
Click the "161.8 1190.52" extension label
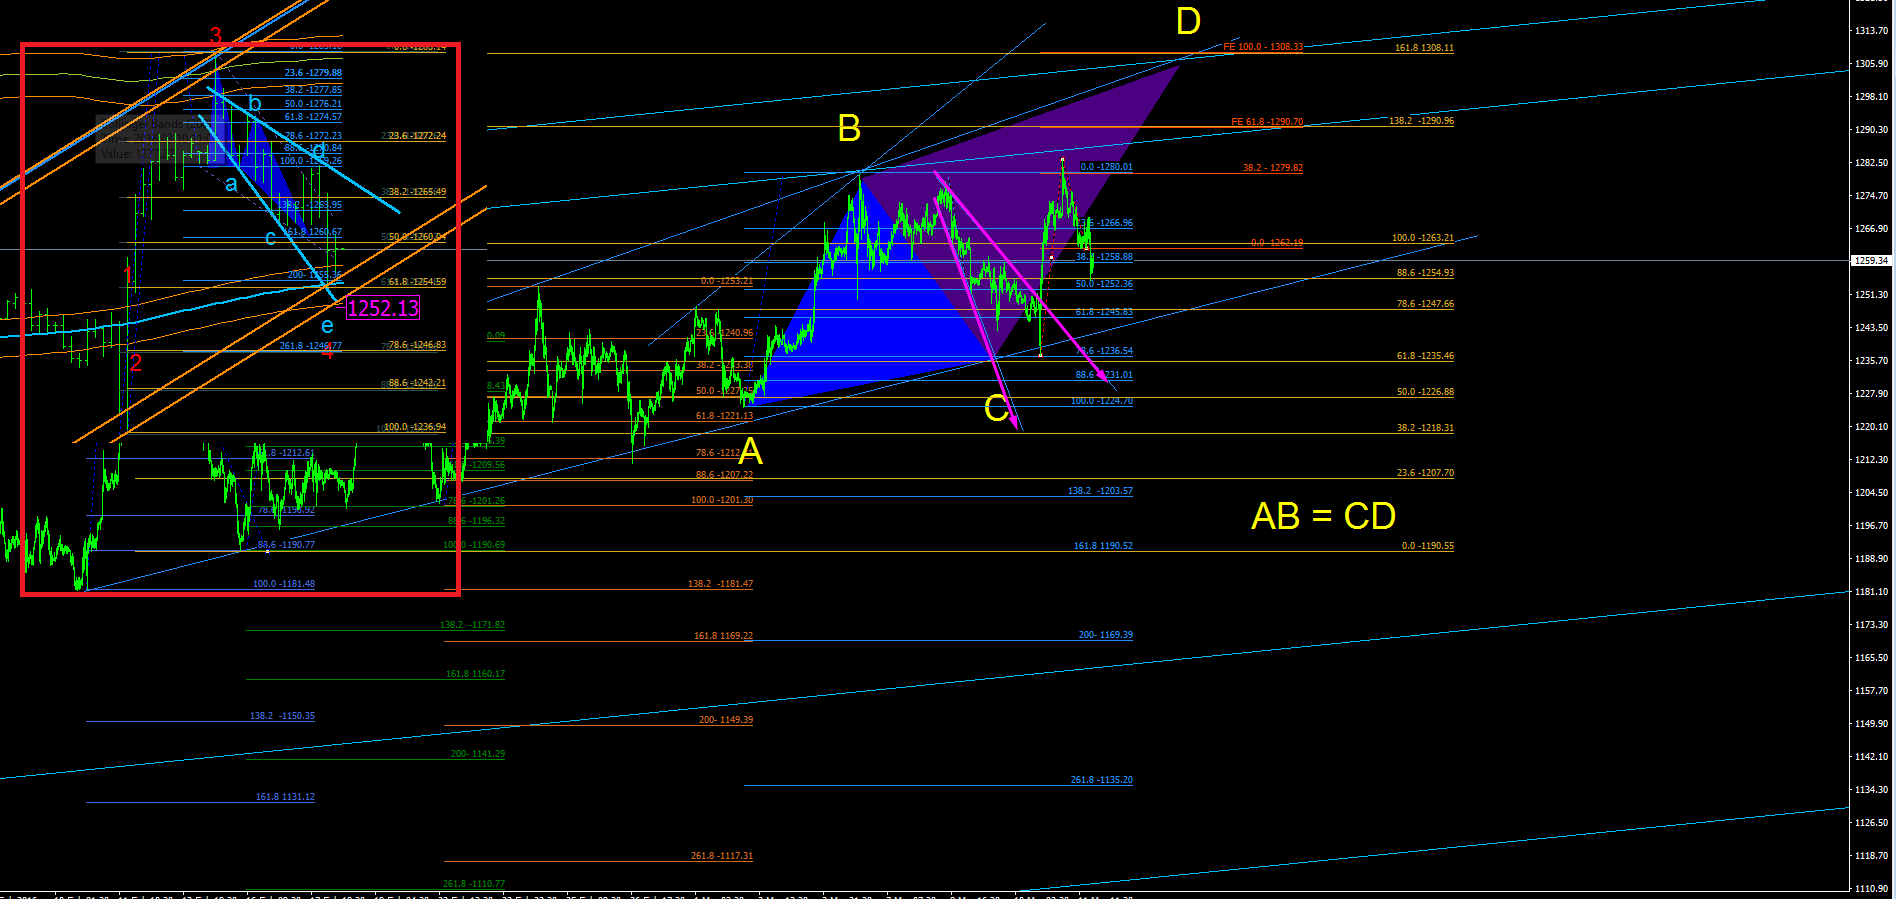pos(1103,546)
